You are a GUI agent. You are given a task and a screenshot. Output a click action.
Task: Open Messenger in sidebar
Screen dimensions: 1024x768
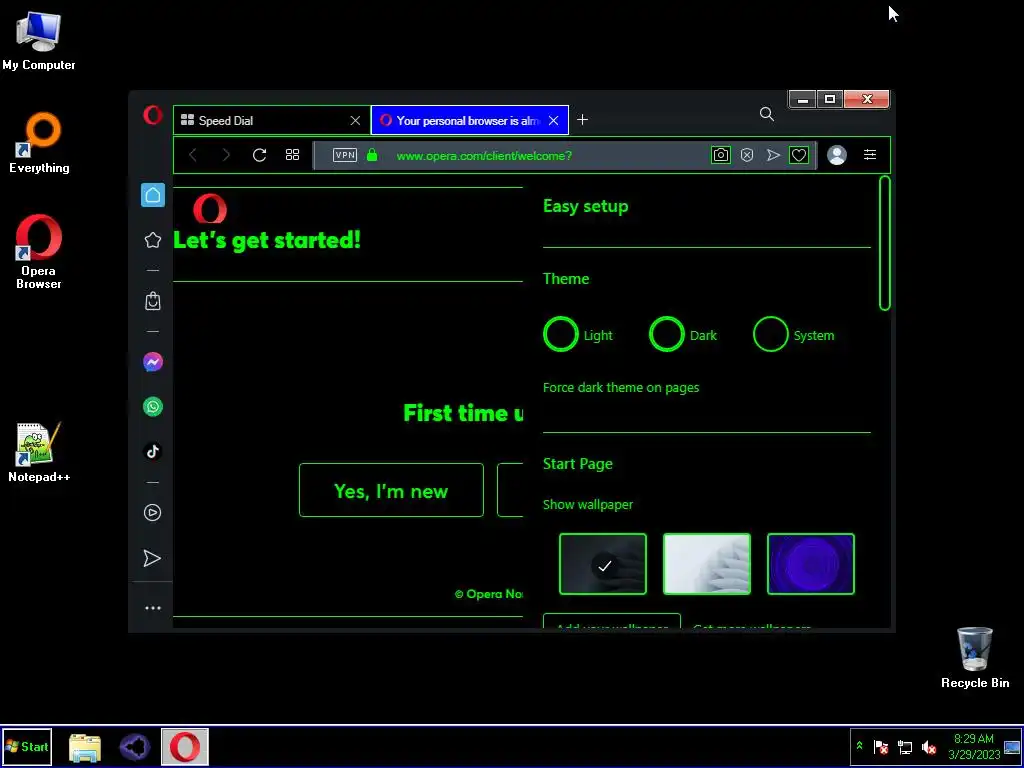coord(153,362)
